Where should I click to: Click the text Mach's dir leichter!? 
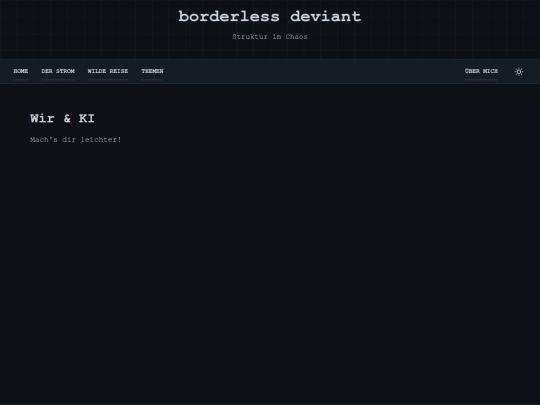pos(75,139)
